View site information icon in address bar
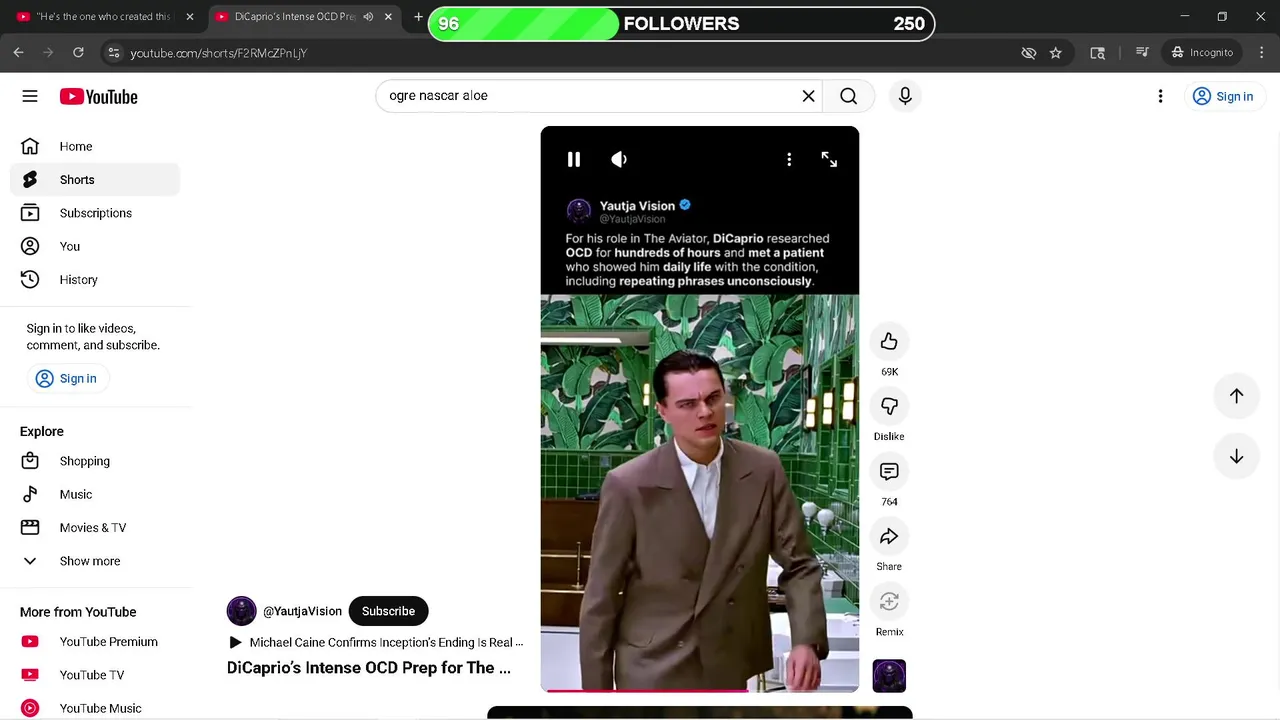1280x720 pixels. pos(114,52)
